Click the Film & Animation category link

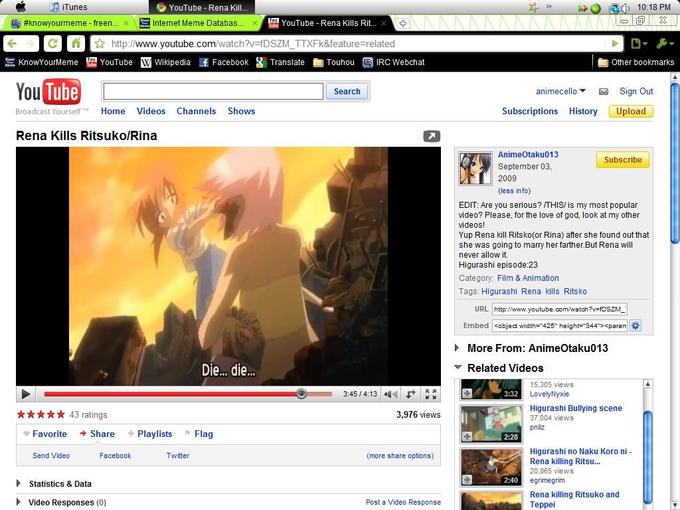coord(528,278)
